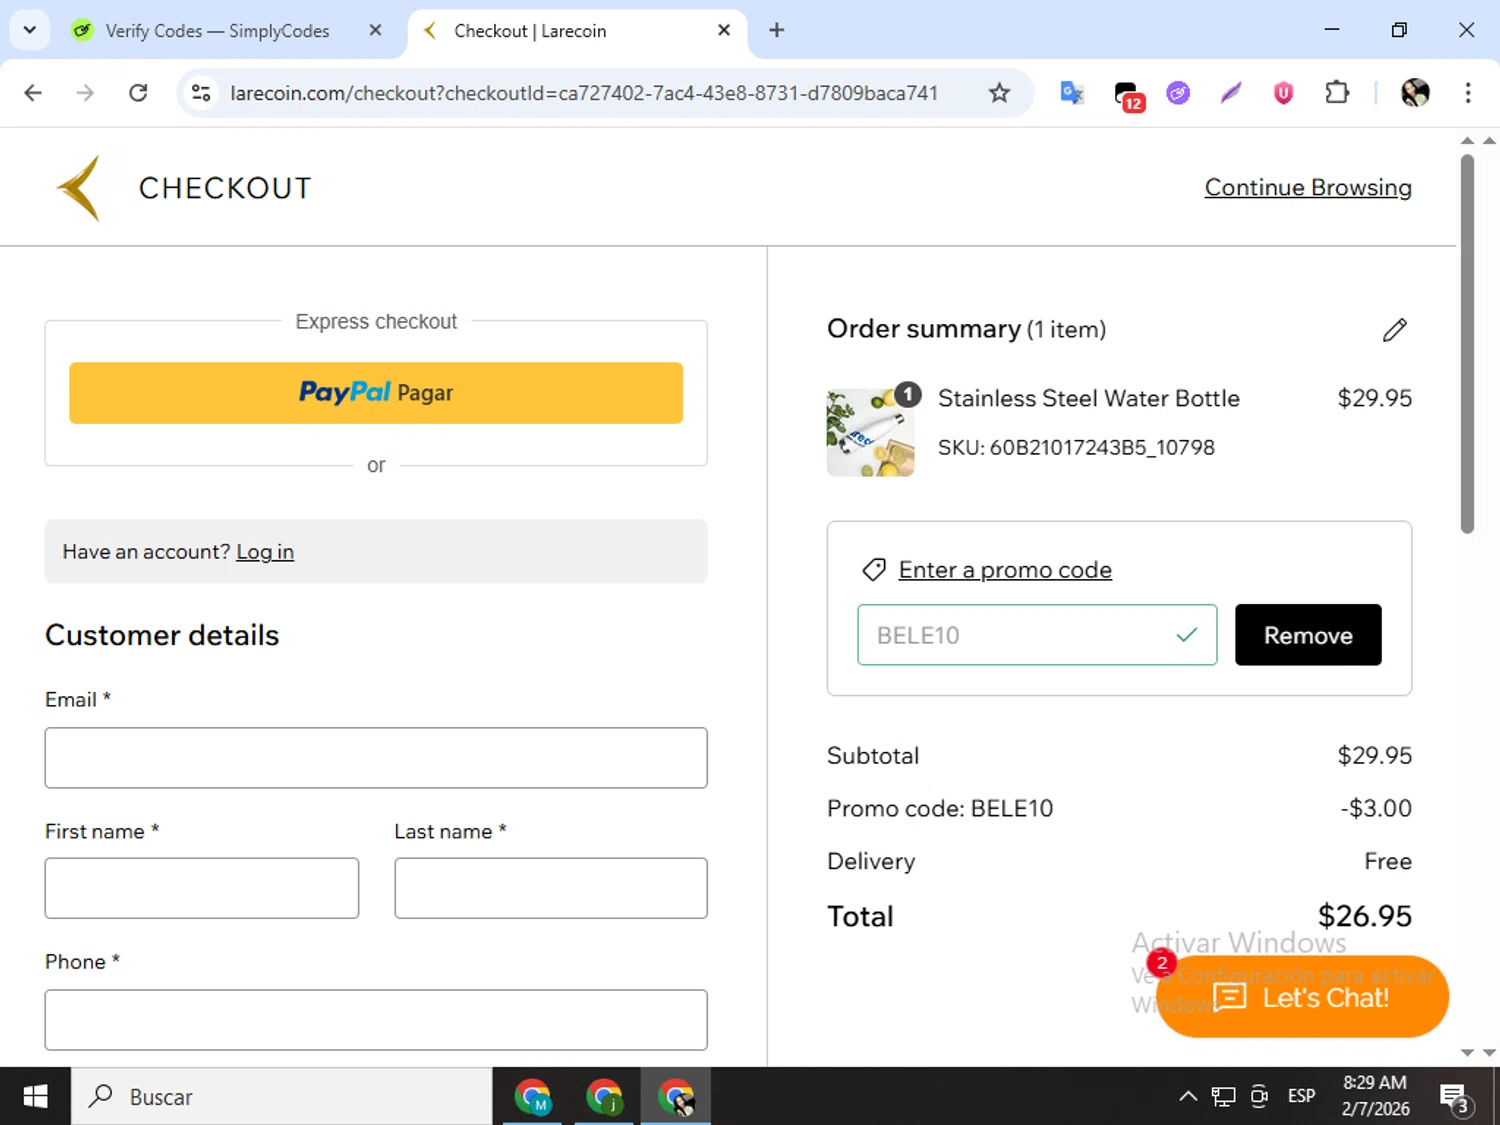The image size is (1500, 1125).
Task: Click the Delivery 'Free' value
Action: (1388, 861)
